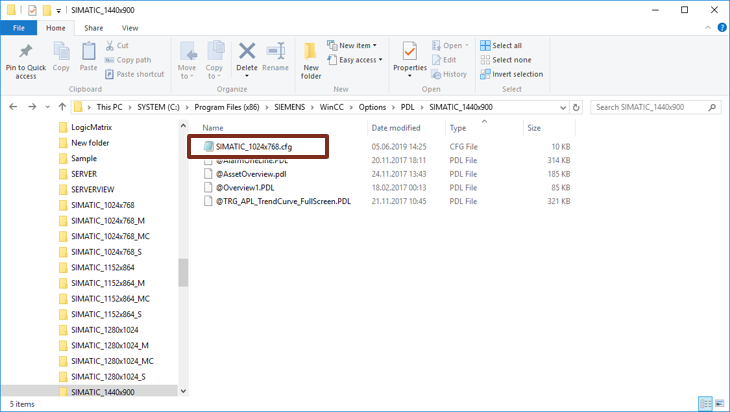Open Quick Access Toolbar customize dropdown
Viewport: 730px width, 412px height.
[x=59, y=10]
